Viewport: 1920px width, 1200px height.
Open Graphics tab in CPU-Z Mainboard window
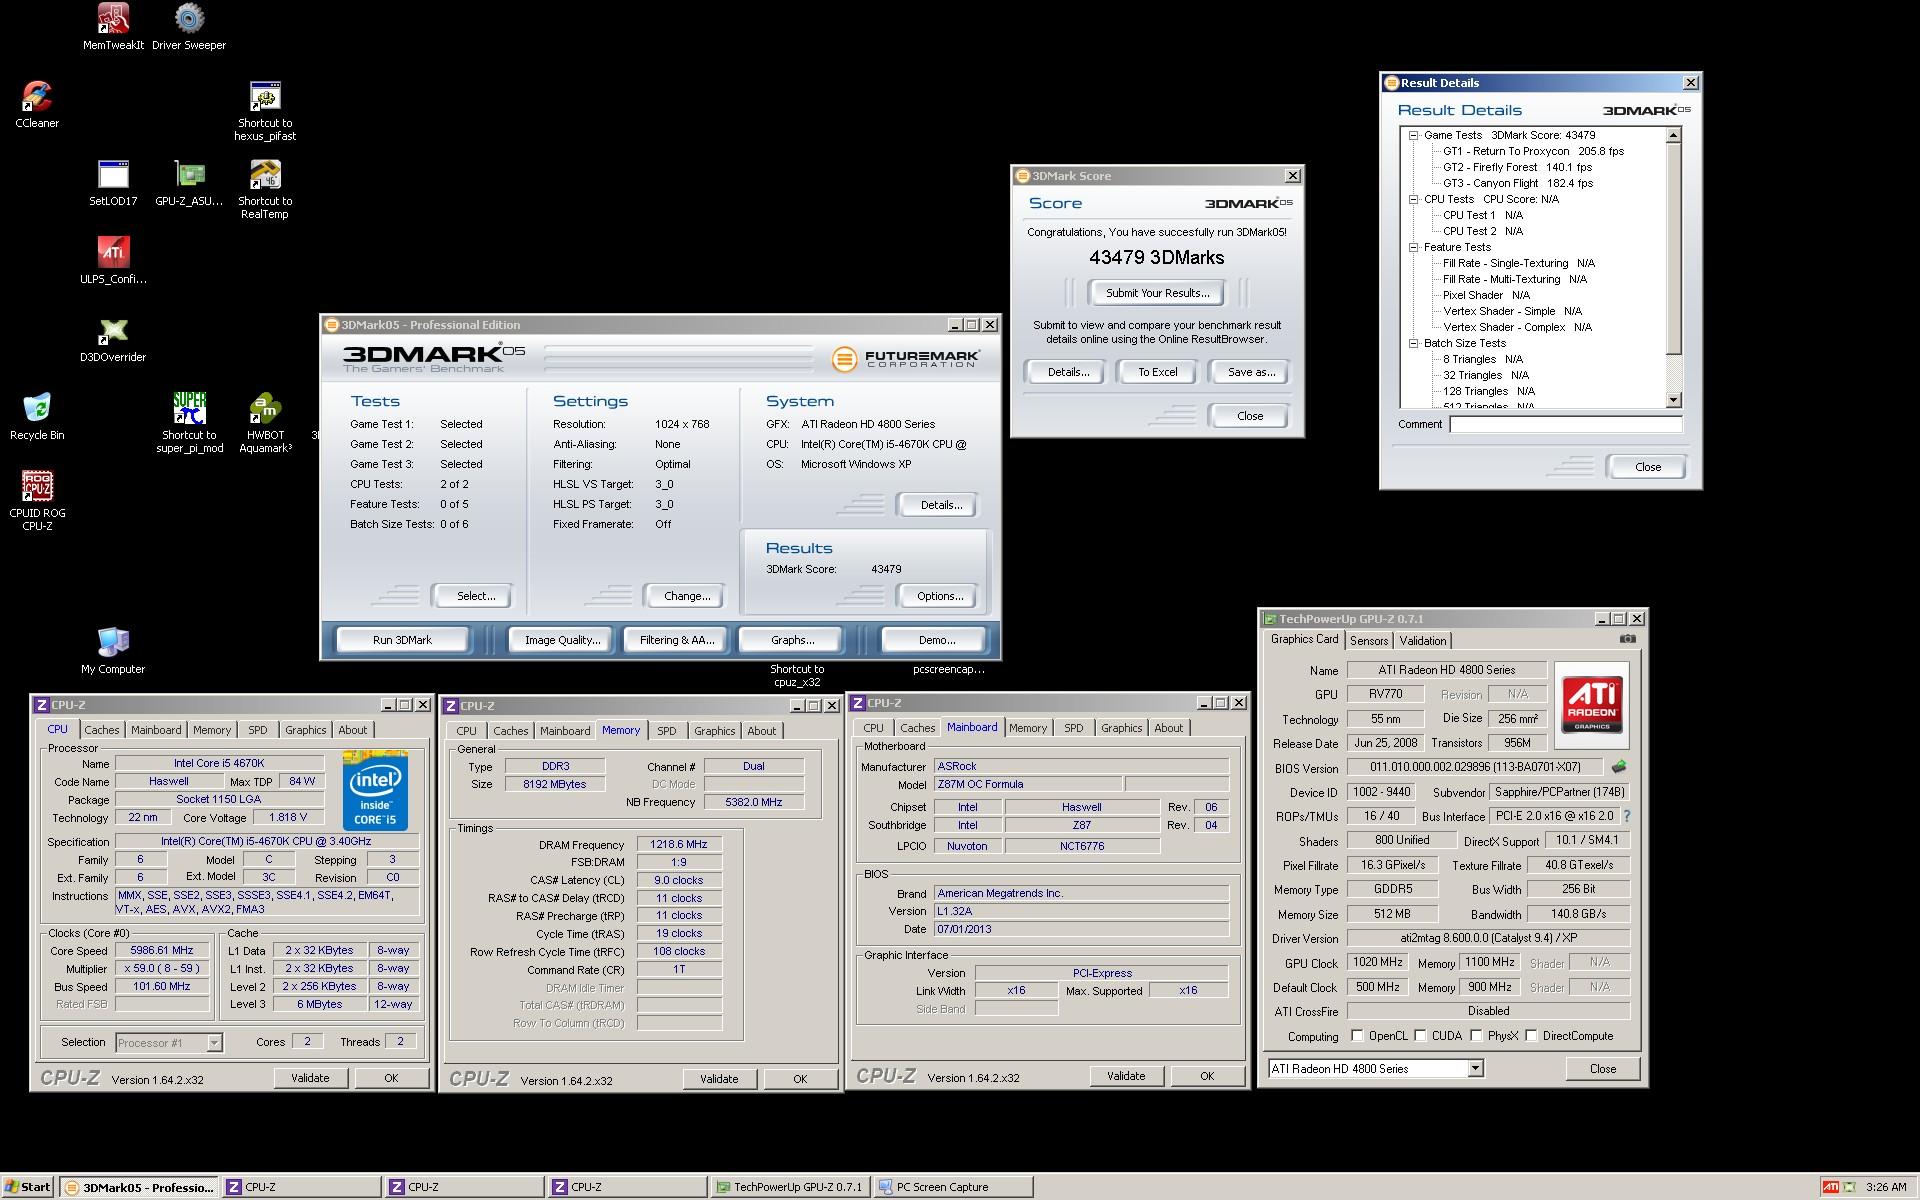tap(1121, 728)
